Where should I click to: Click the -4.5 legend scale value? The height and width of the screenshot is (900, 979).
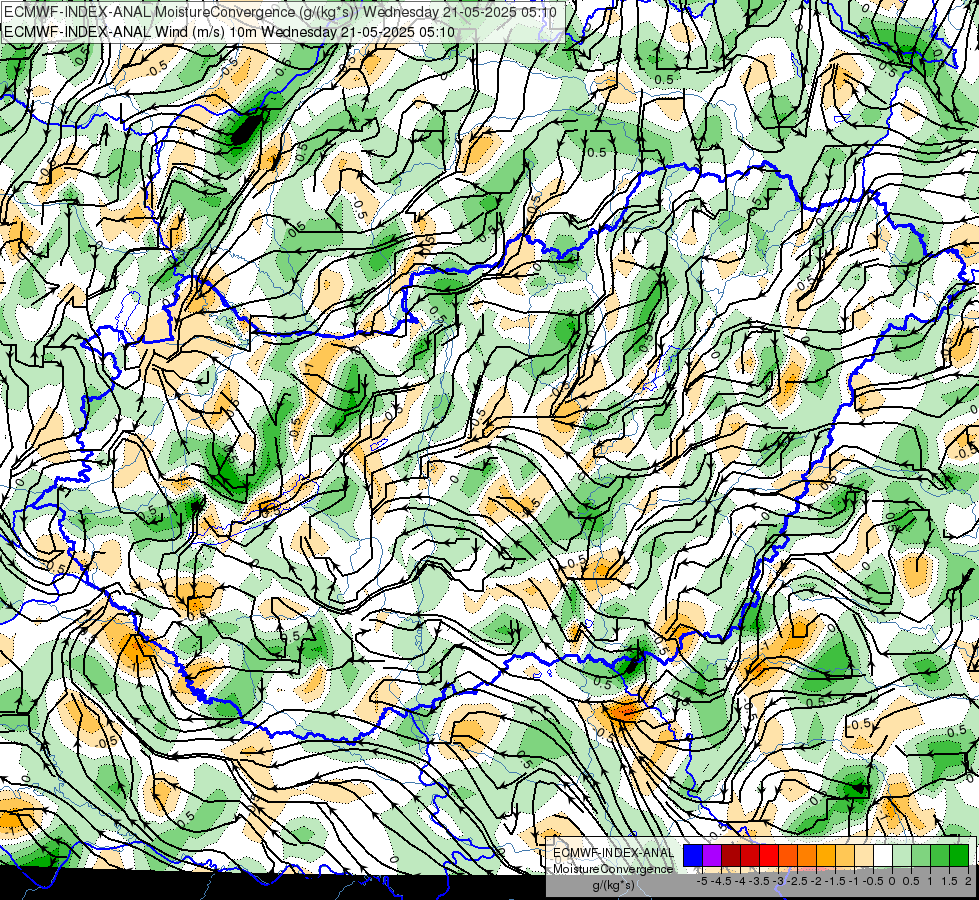722,881
